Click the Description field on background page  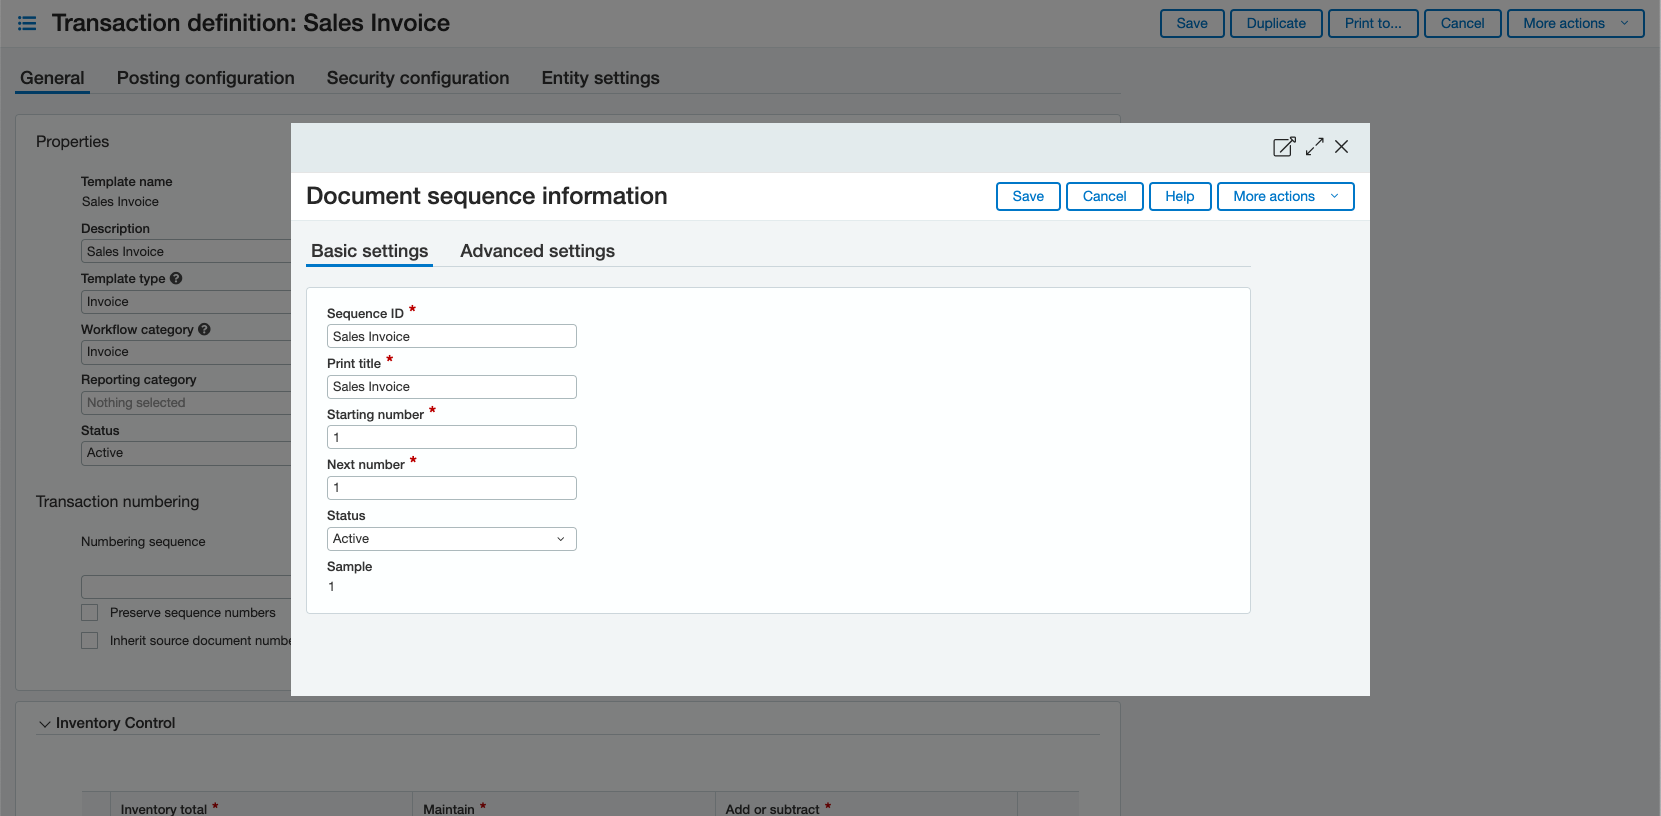186,251
